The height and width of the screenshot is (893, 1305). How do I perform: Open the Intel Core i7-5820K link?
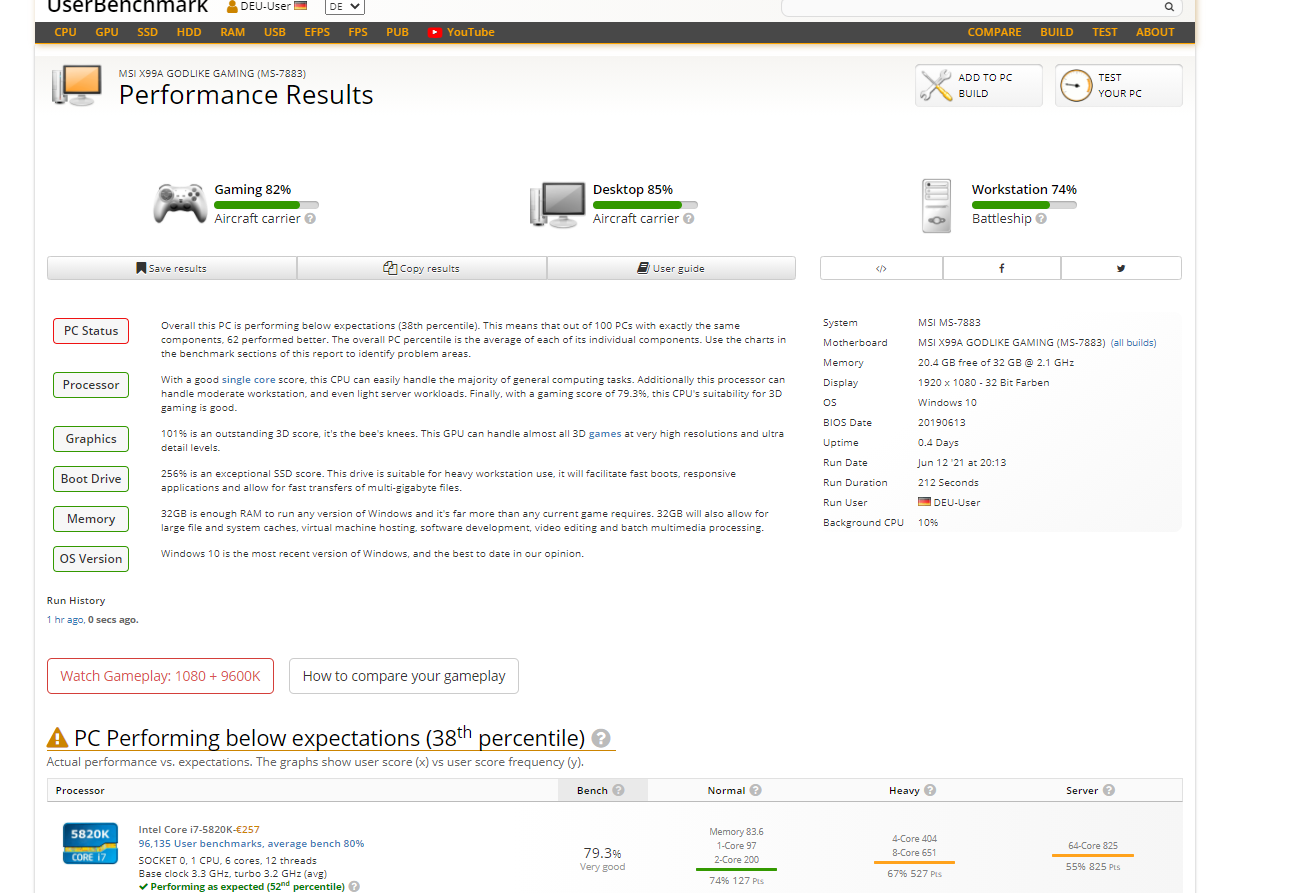(186, 829)
